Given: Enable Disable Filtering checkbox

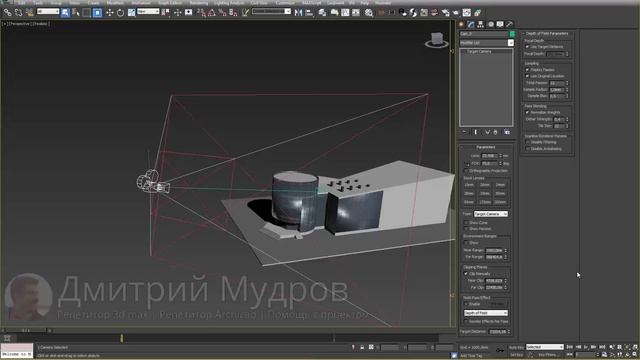Looking at the screenshot, I should pyautogui.click(x=527, y=142).
